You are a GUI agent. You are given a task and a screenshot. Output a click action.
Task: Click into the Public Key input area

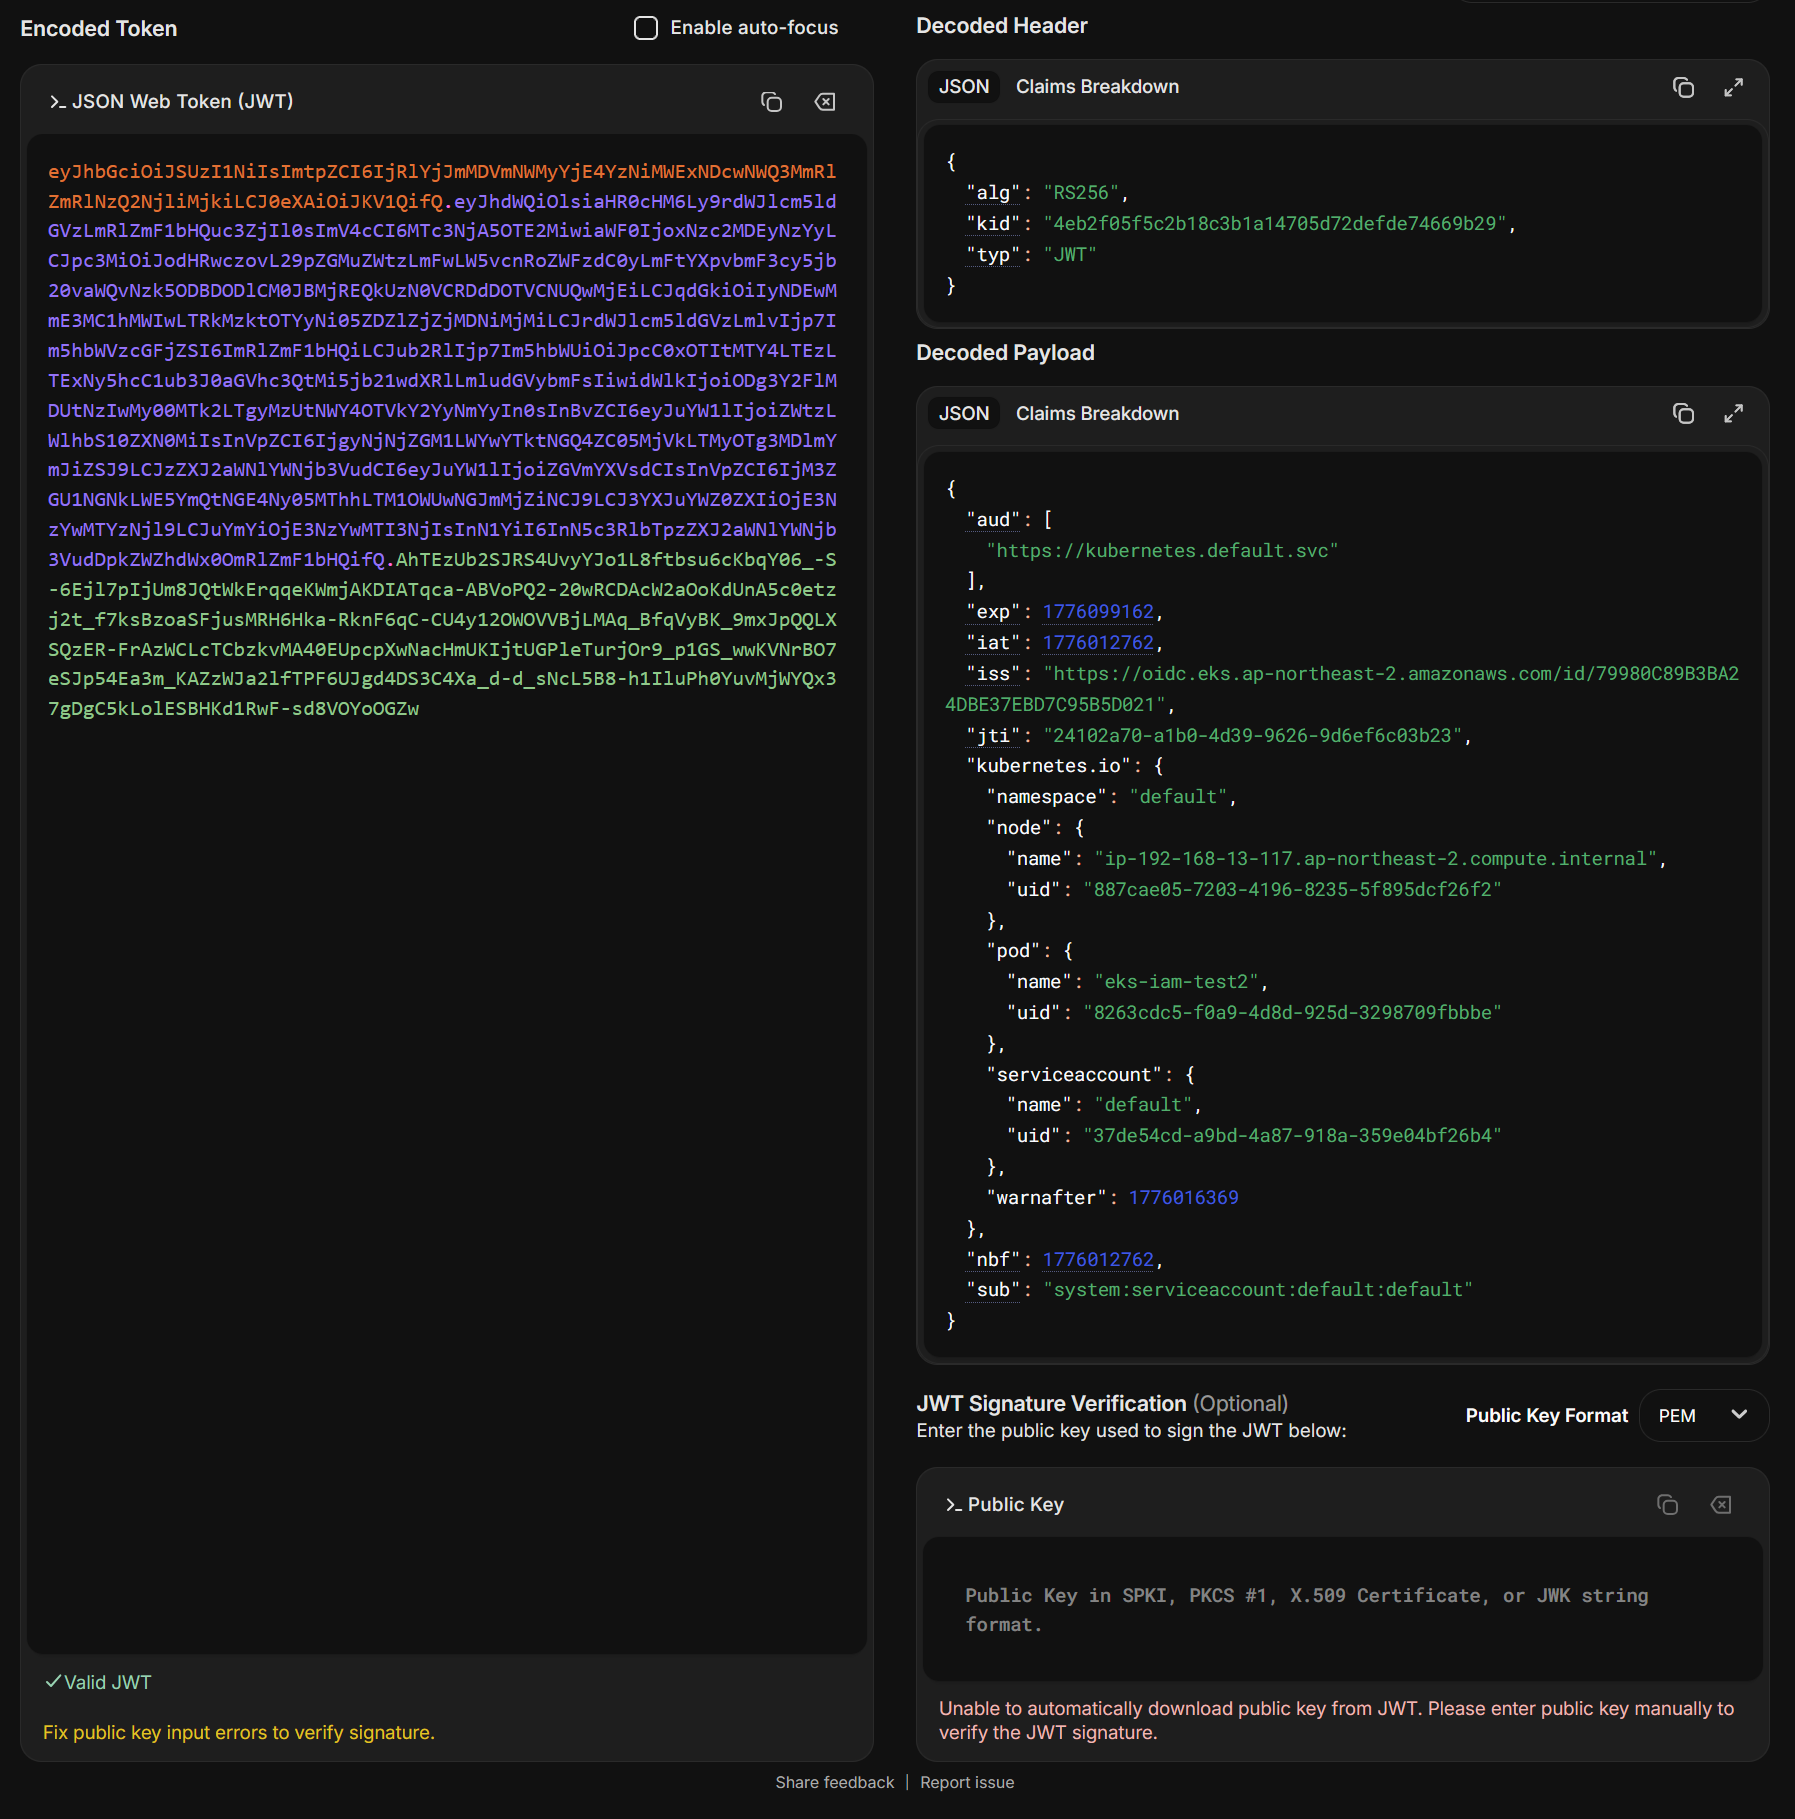pyautogui.click(x=1342, y=1610)
